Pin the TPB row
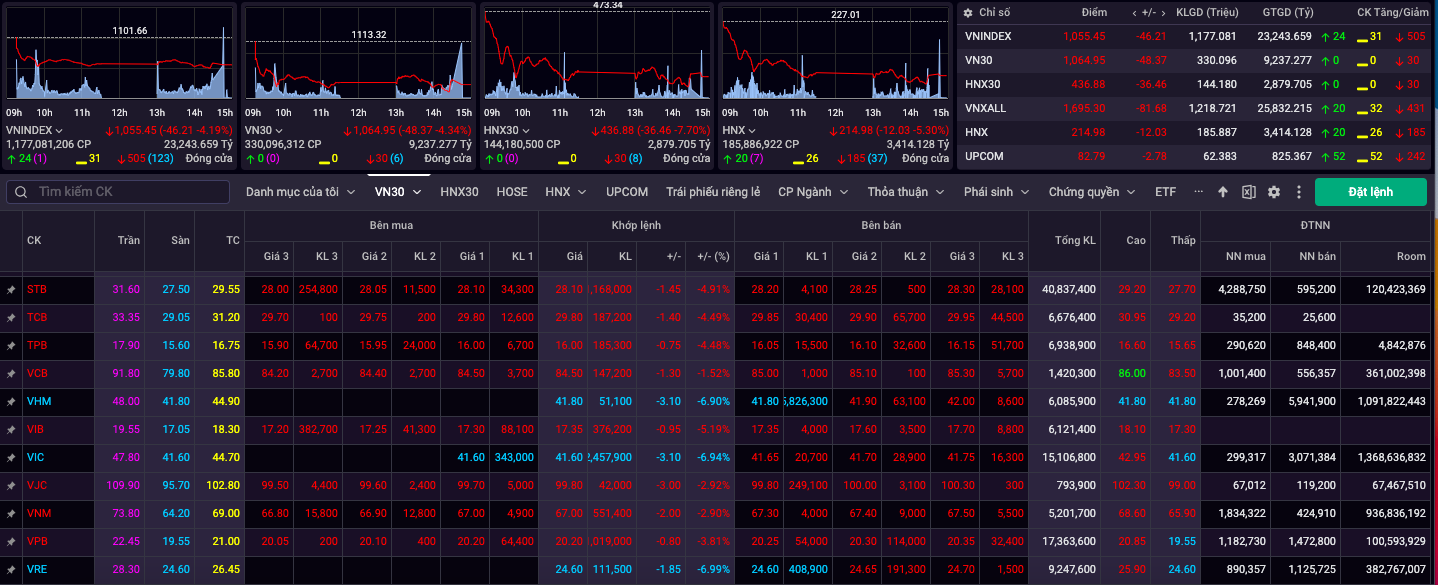This screenshot has width=1438, height=585. [11, 345]
